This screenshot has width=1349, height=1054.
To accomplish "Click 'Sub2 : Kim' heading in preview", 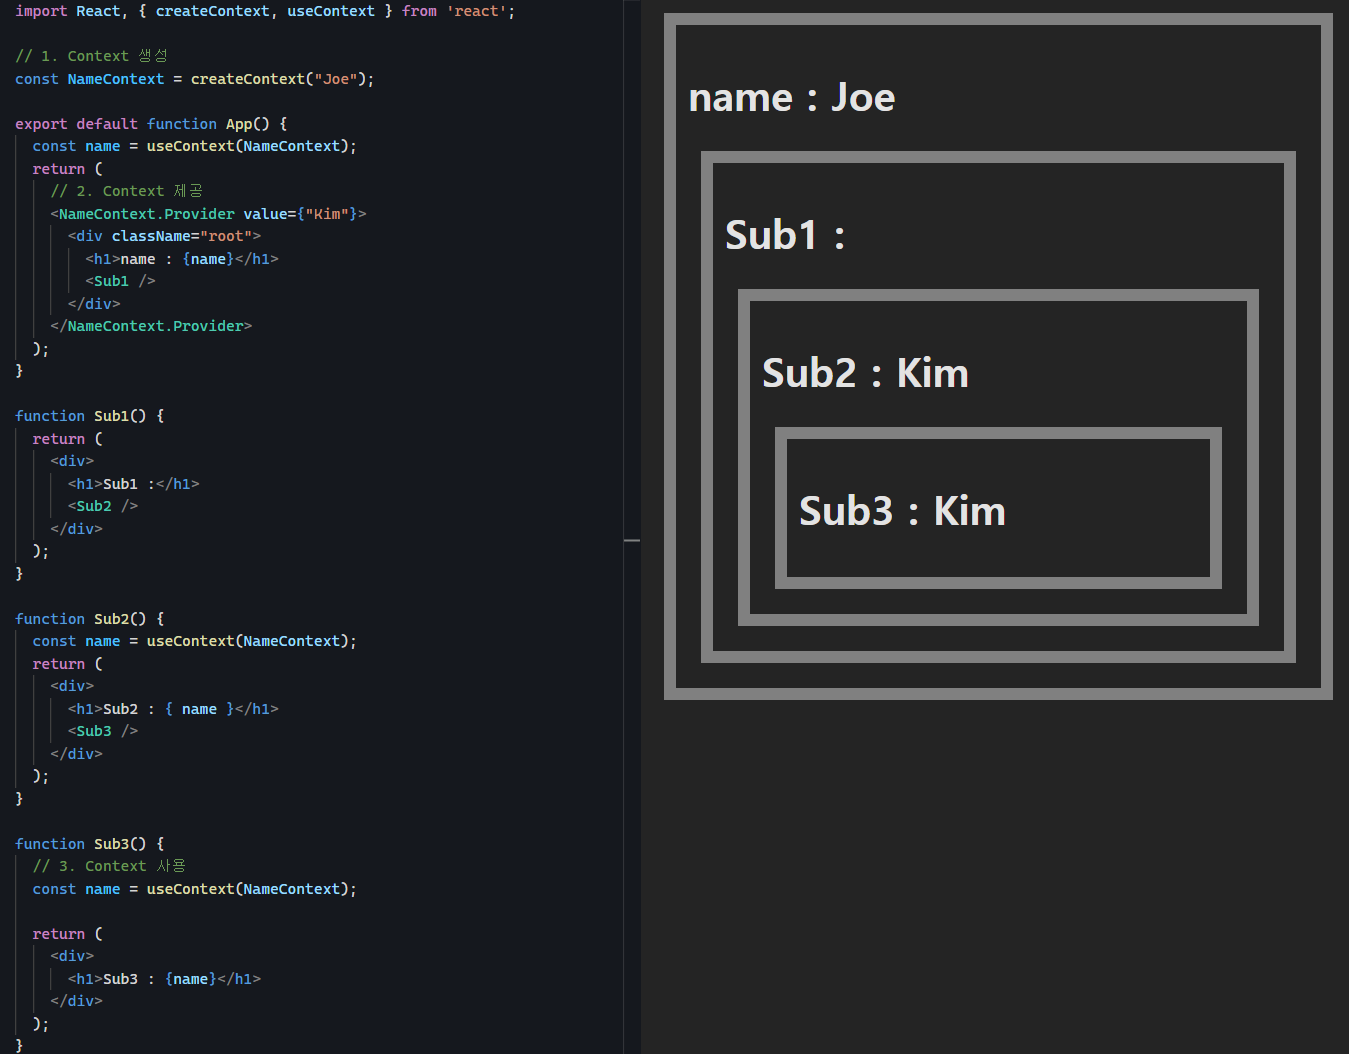I will [x=865, y=373].
